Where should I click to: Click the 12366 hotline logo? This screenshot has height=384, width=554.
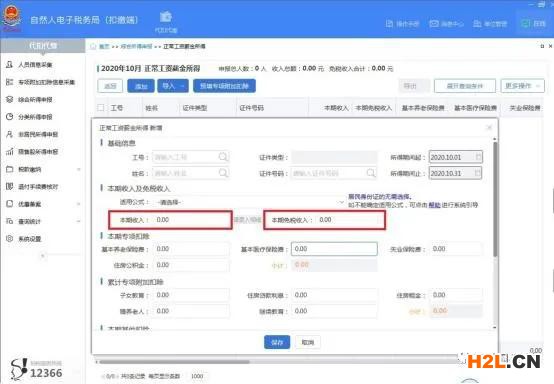[36, 370]
